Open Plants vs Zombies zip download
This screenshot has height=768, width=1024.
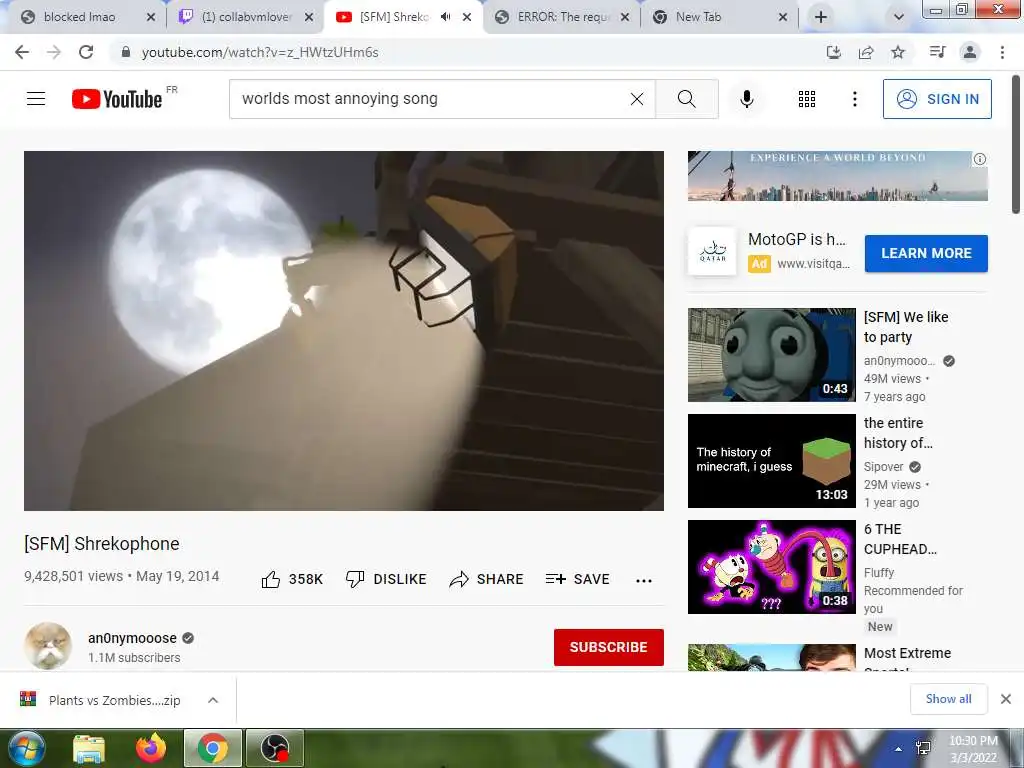coord(114,700)
